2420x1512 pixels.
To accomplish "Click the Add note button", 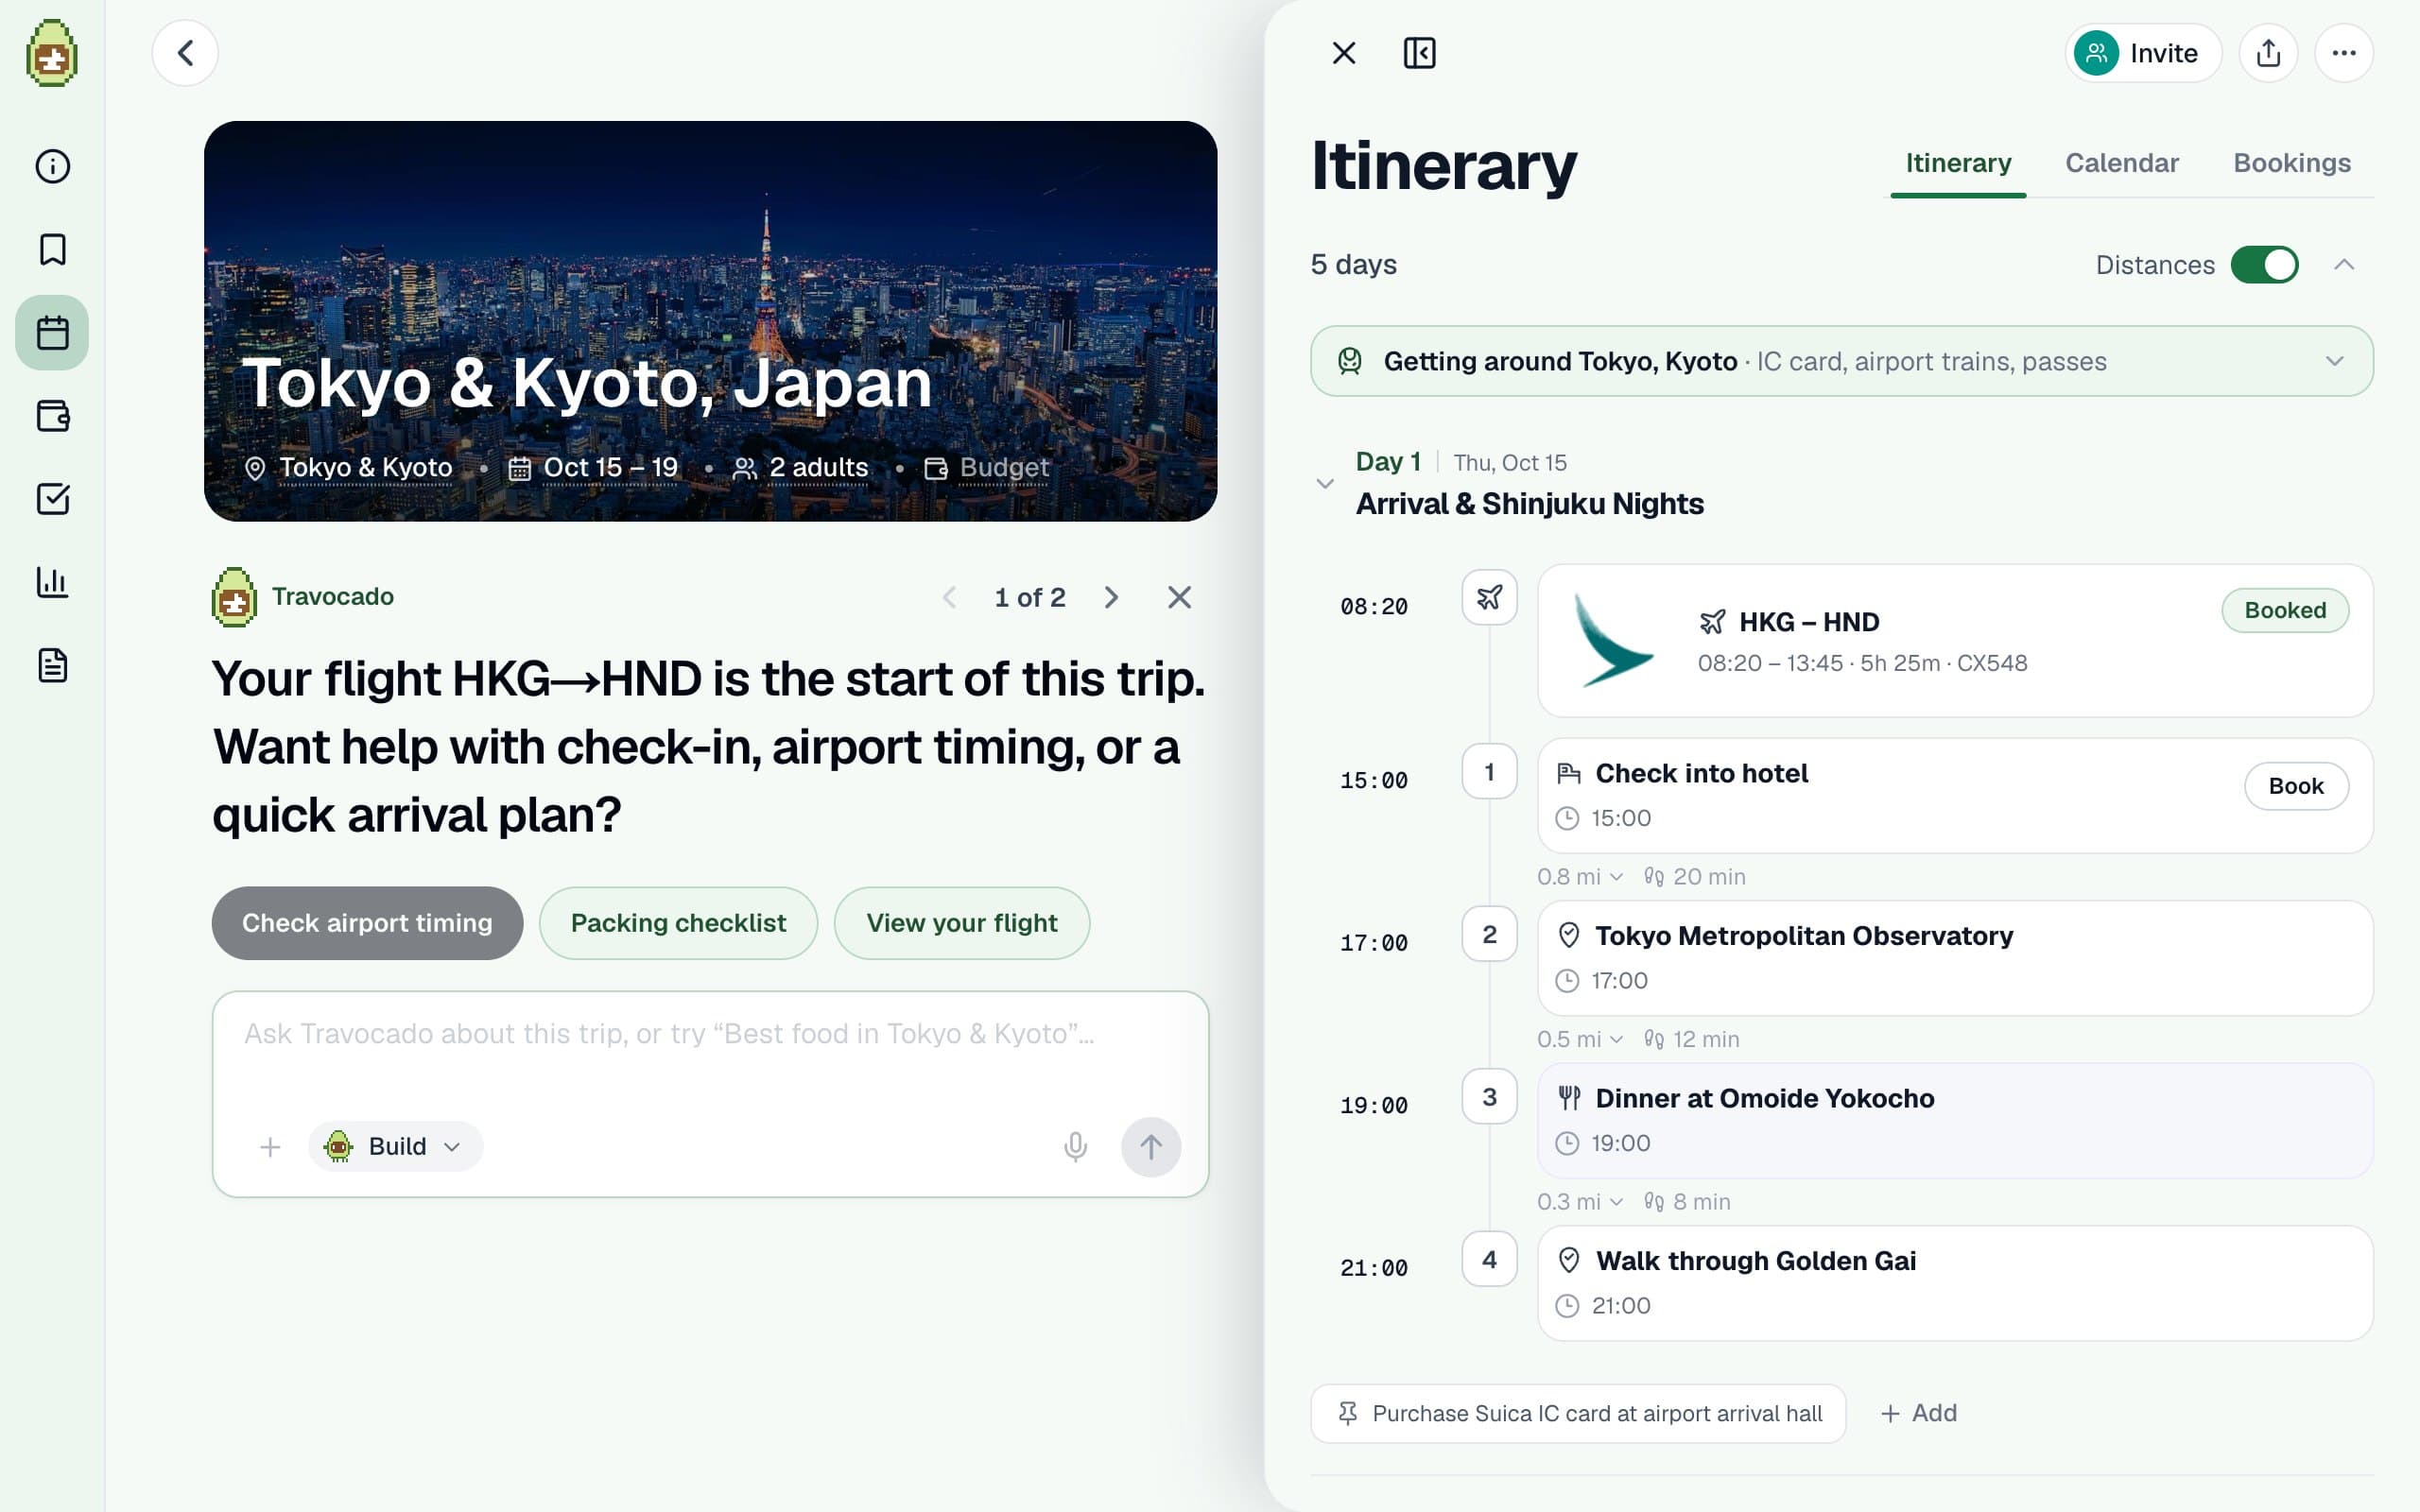I will point(1919,1413).
